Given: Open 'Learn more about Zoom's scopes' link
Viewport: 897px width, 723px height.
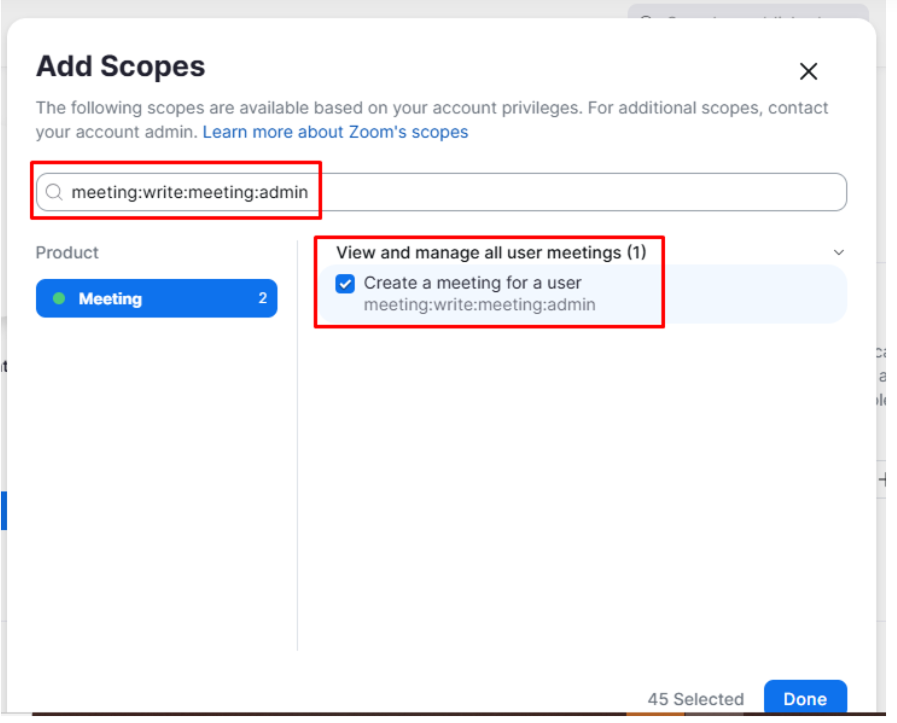Looking at the screenshot, I should coord(335,132).
